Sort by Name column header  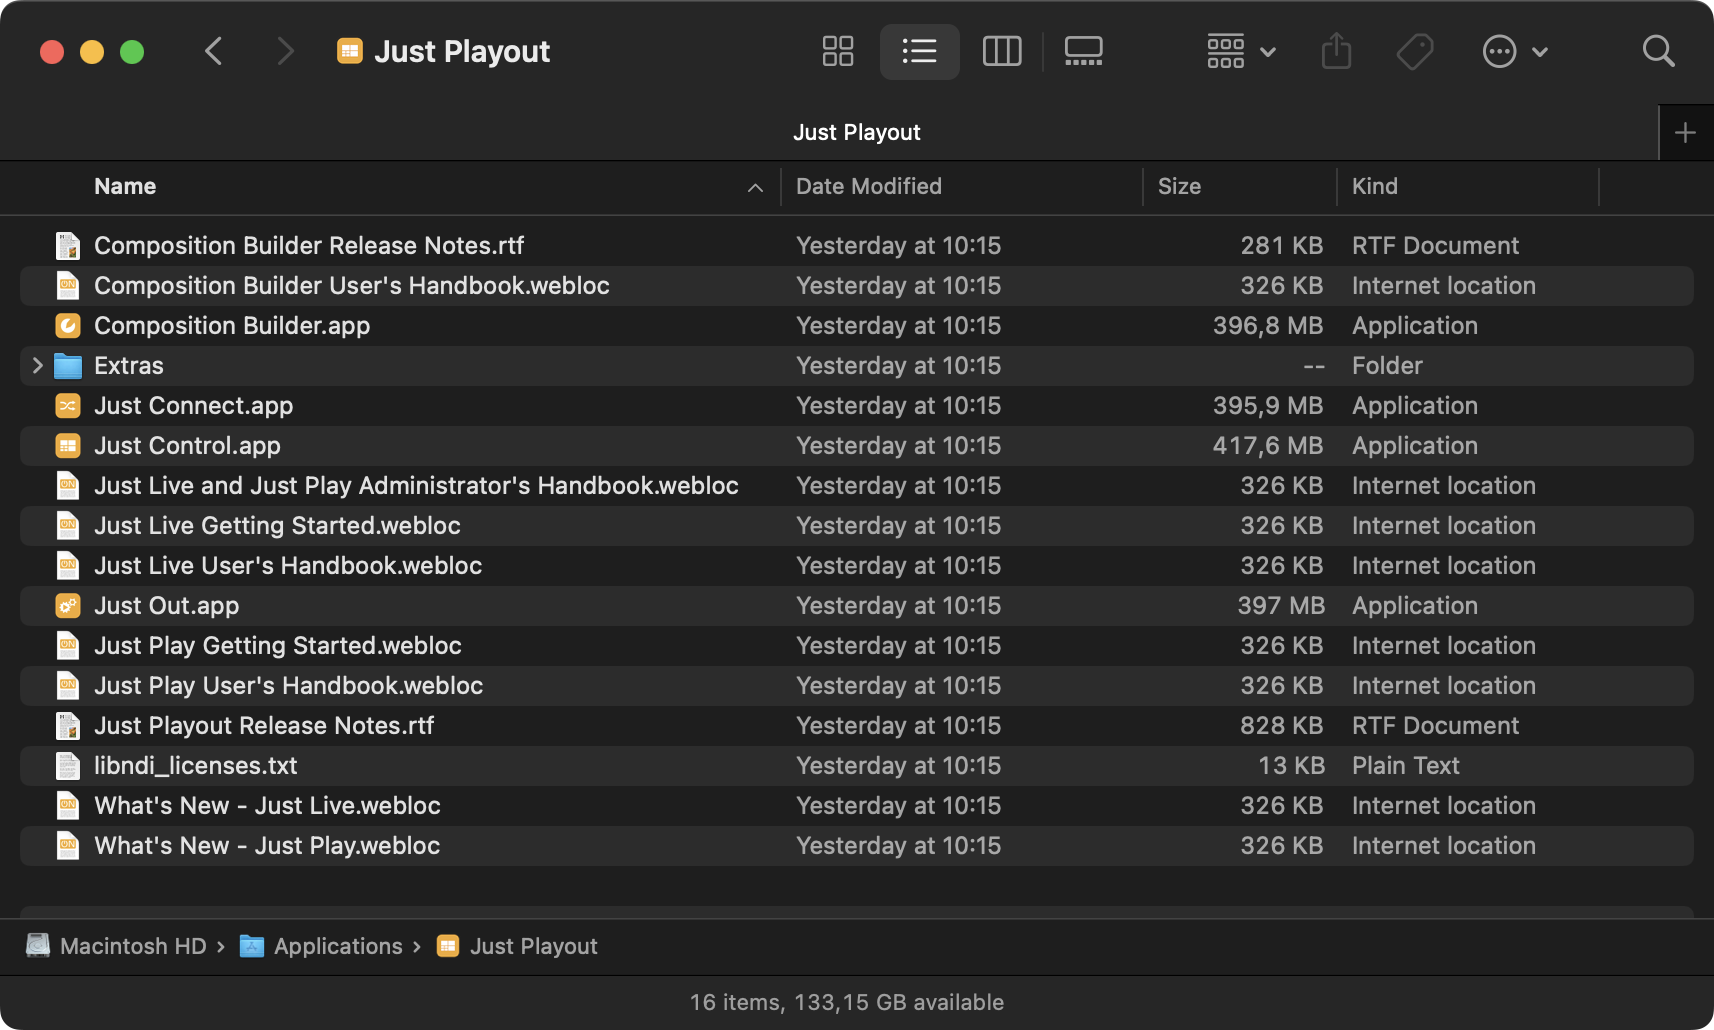[125, 186]
